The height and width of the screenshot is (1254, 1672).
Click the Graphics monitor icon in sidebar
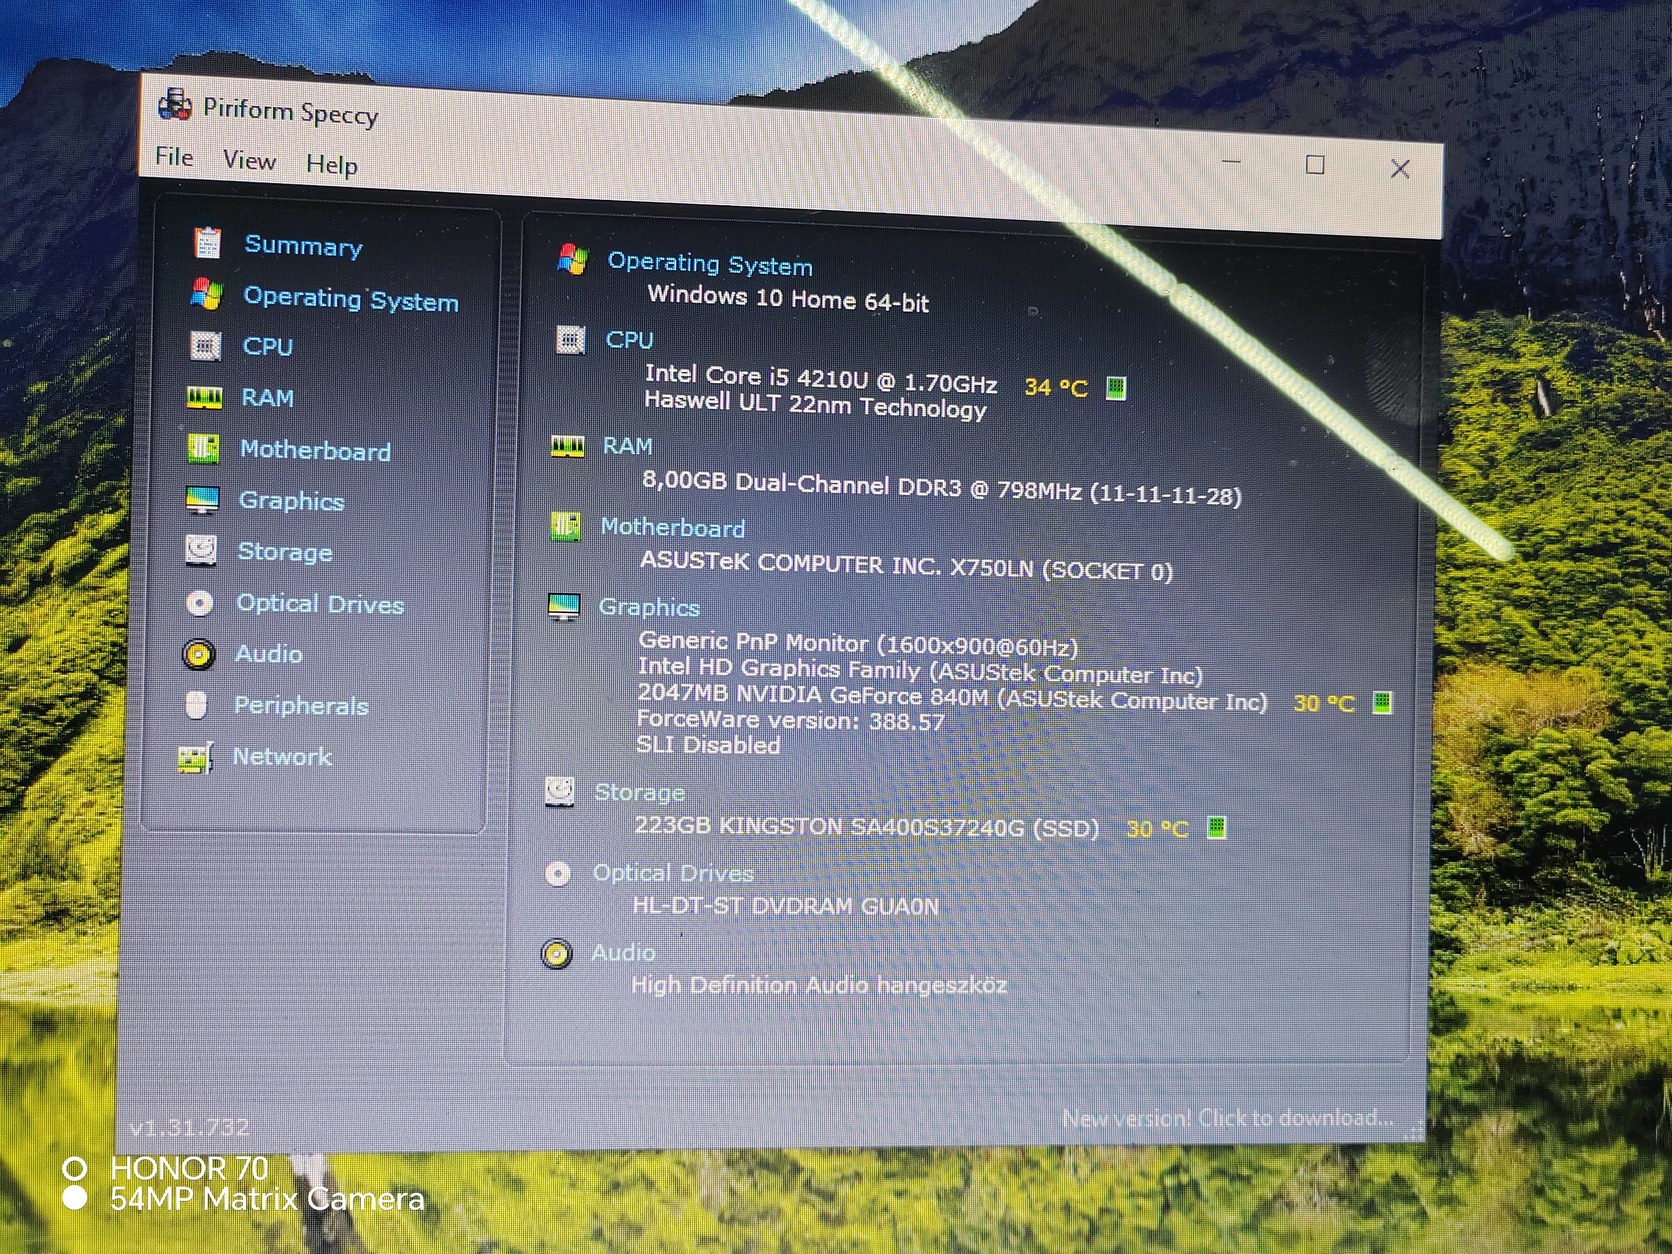coord(202,500)
